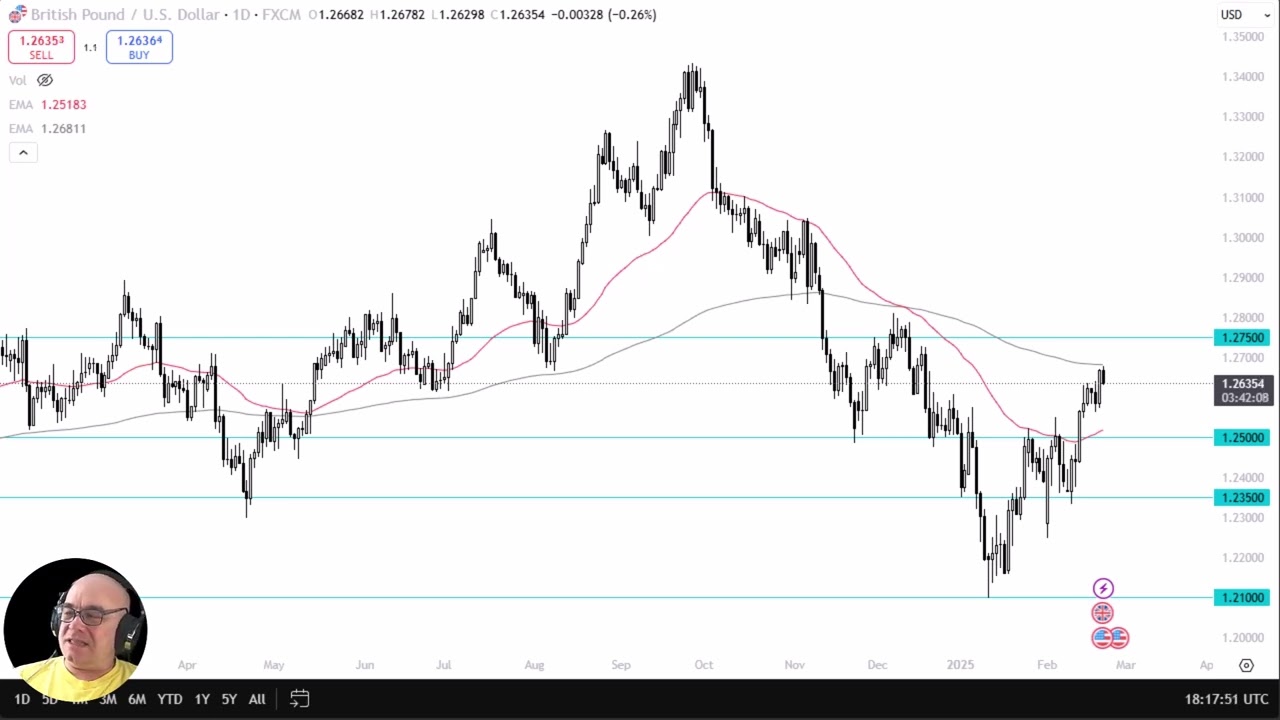This screenshot has height=720, width=1280.
Task: Select the 5Y time range
Action: (229, 699)
